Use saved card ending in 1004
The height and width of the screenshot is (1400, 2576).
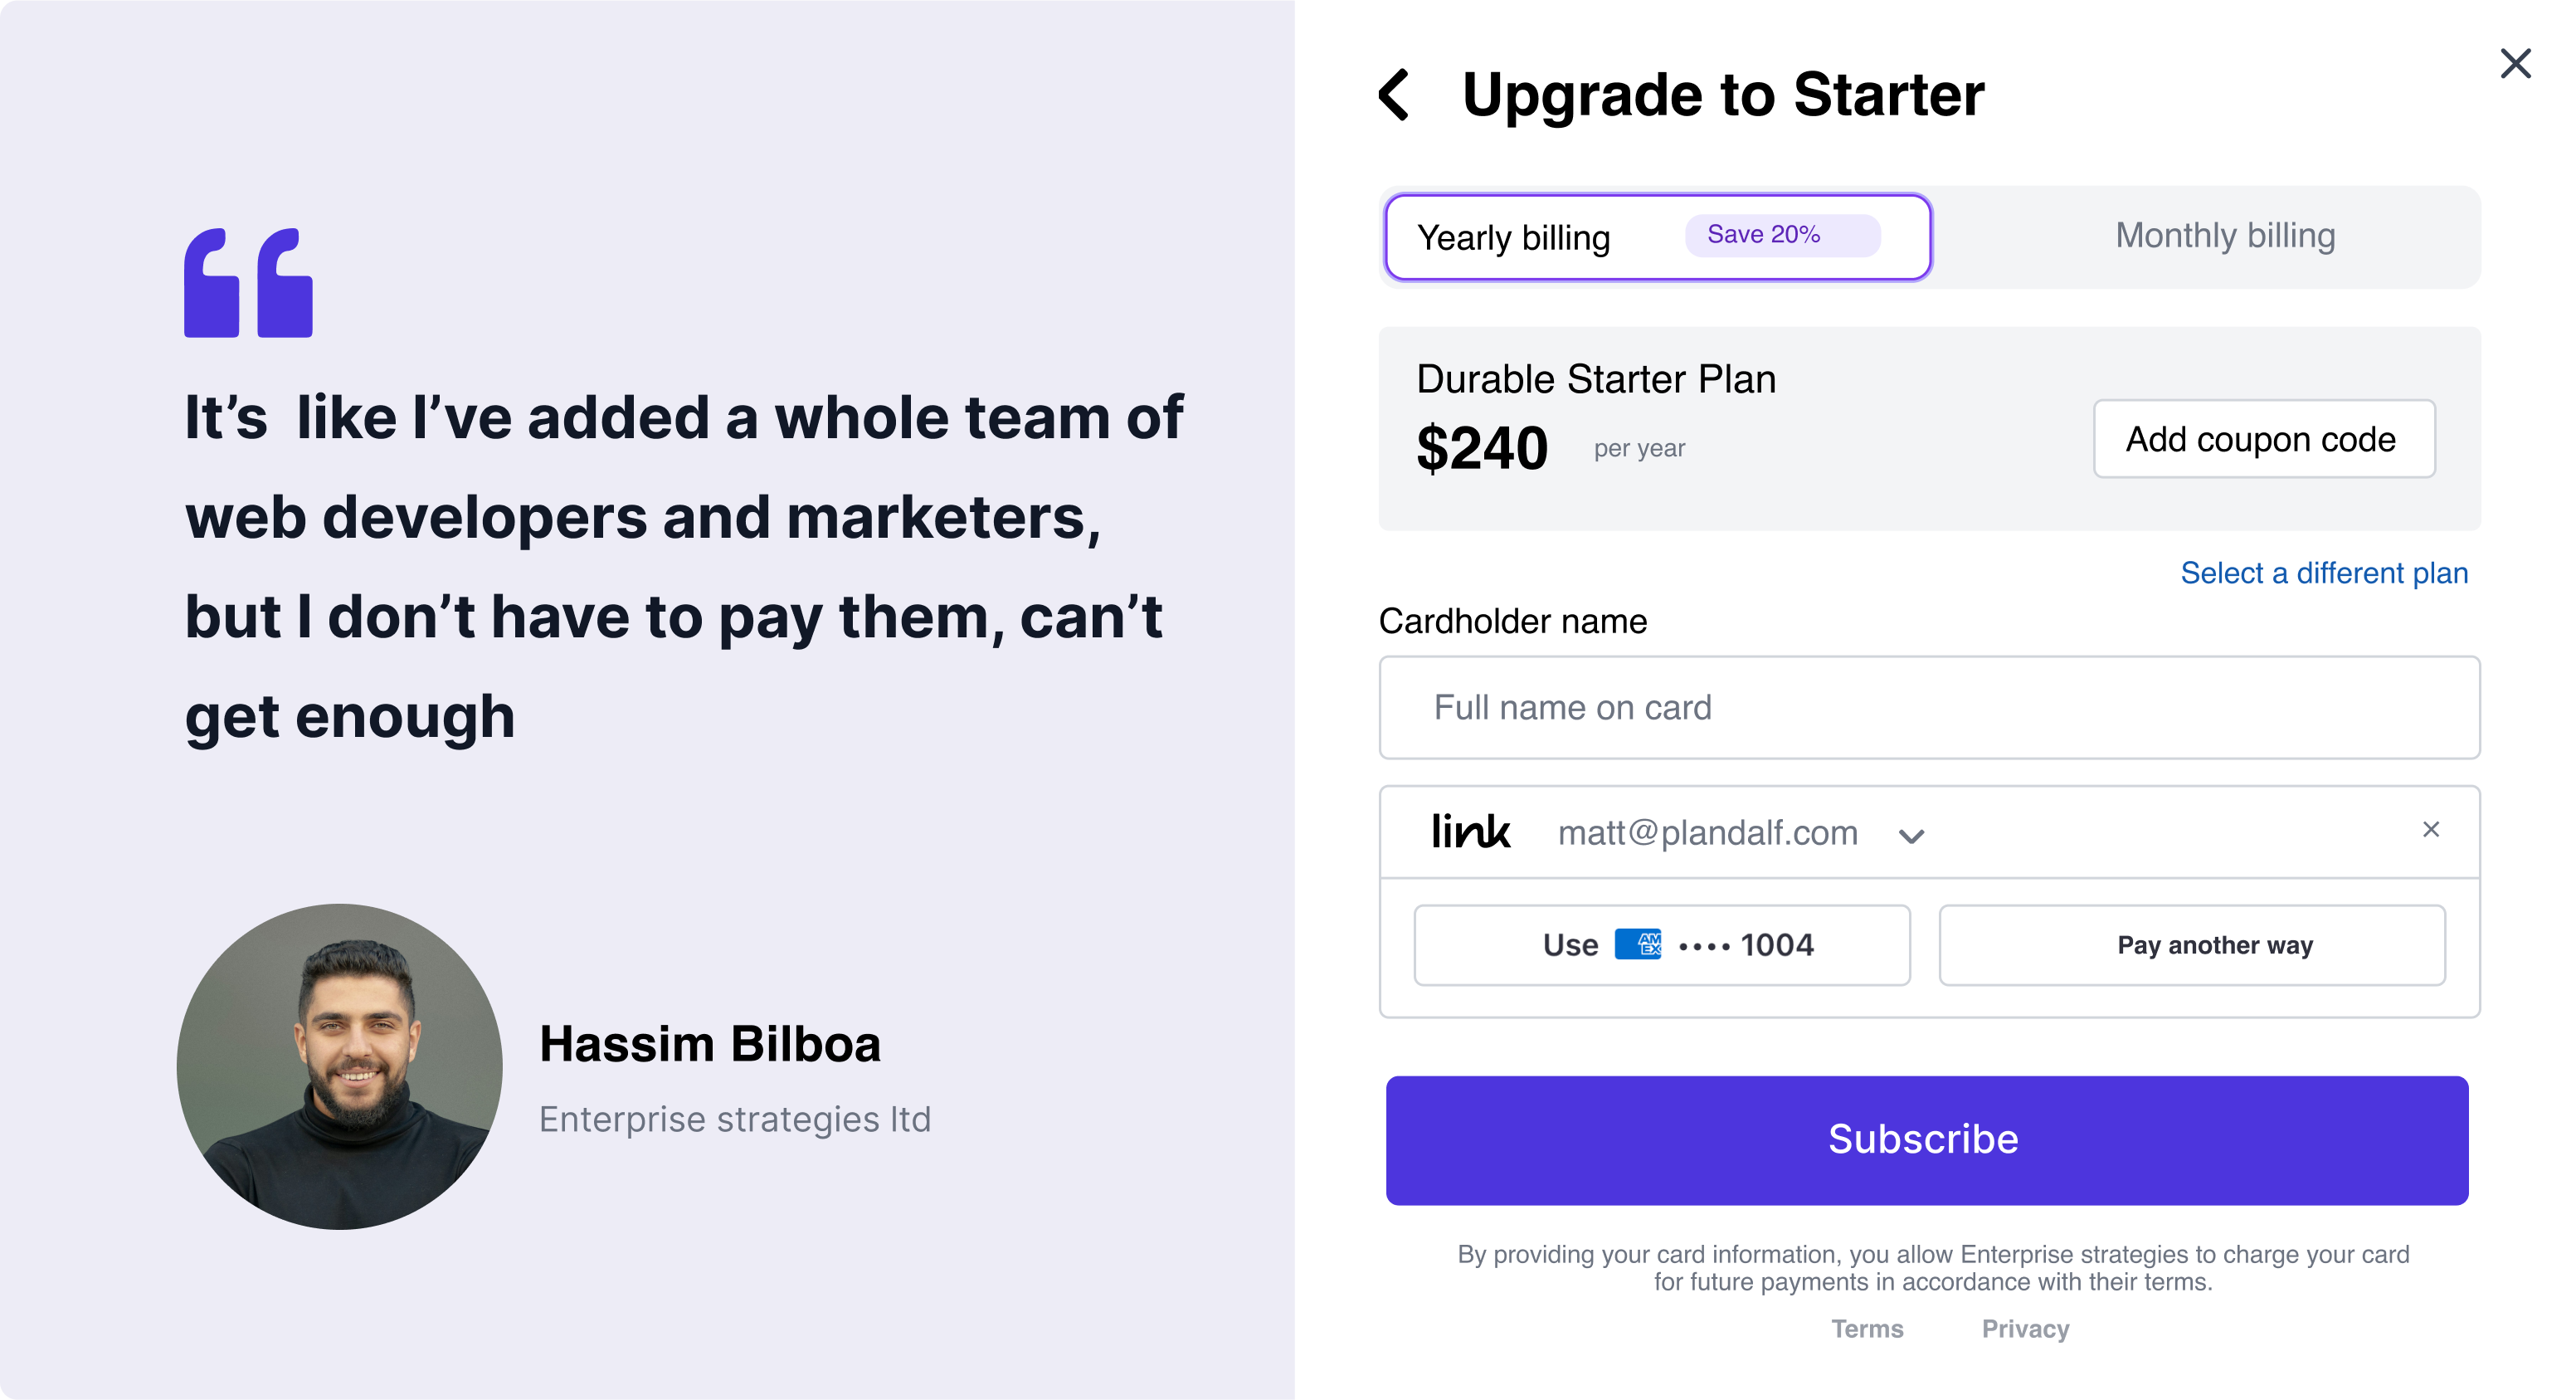pos(1662,945)
